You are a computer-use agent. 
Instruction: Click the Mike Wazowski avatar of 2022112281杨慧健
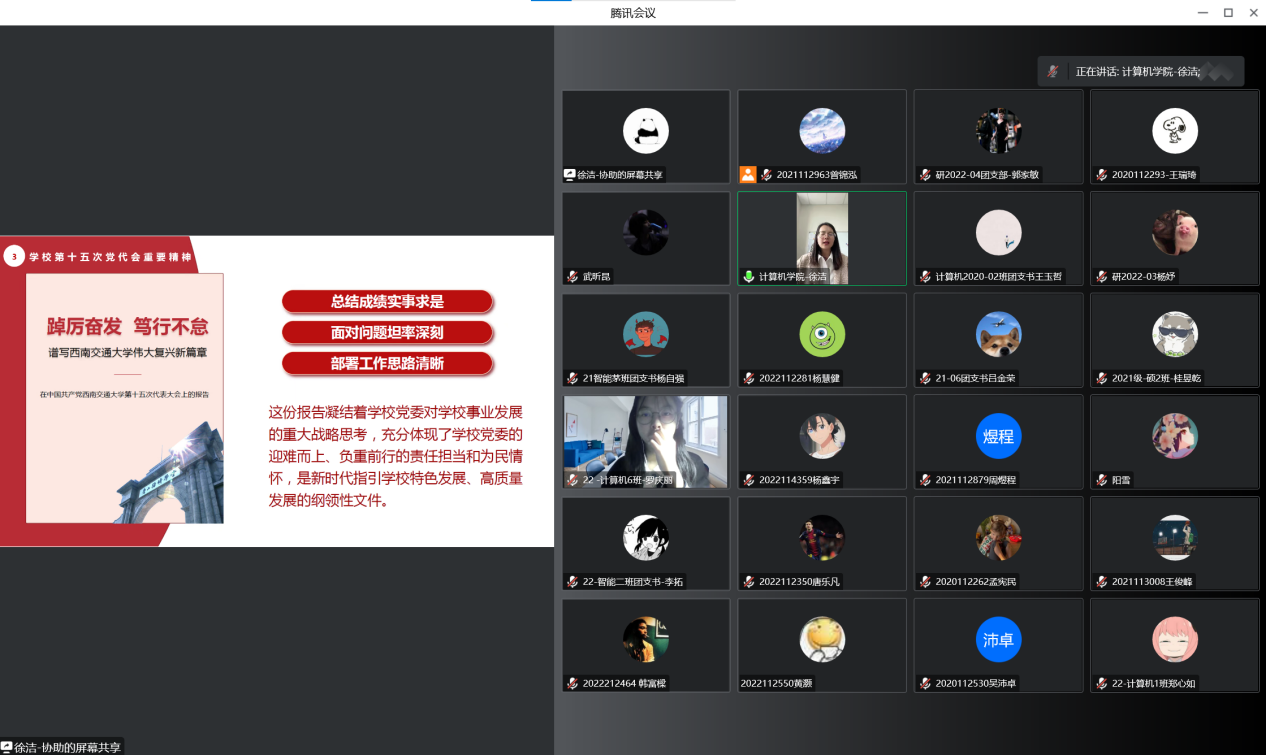tap(822, 335)
